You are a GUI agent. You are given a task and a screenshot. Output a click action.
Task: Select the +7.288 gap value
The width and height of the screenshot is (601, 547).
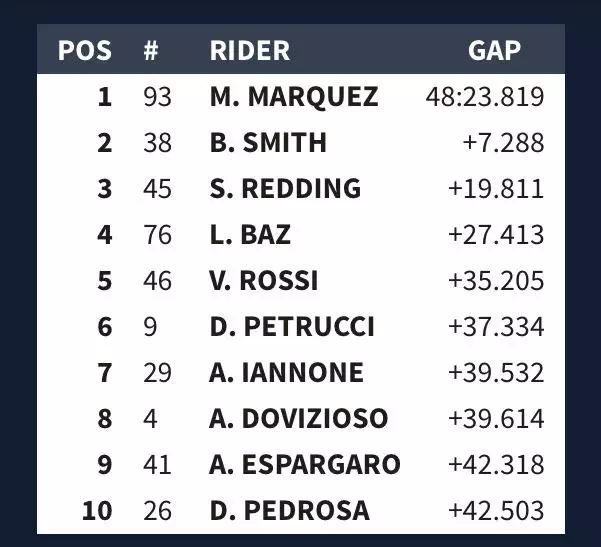503,143
